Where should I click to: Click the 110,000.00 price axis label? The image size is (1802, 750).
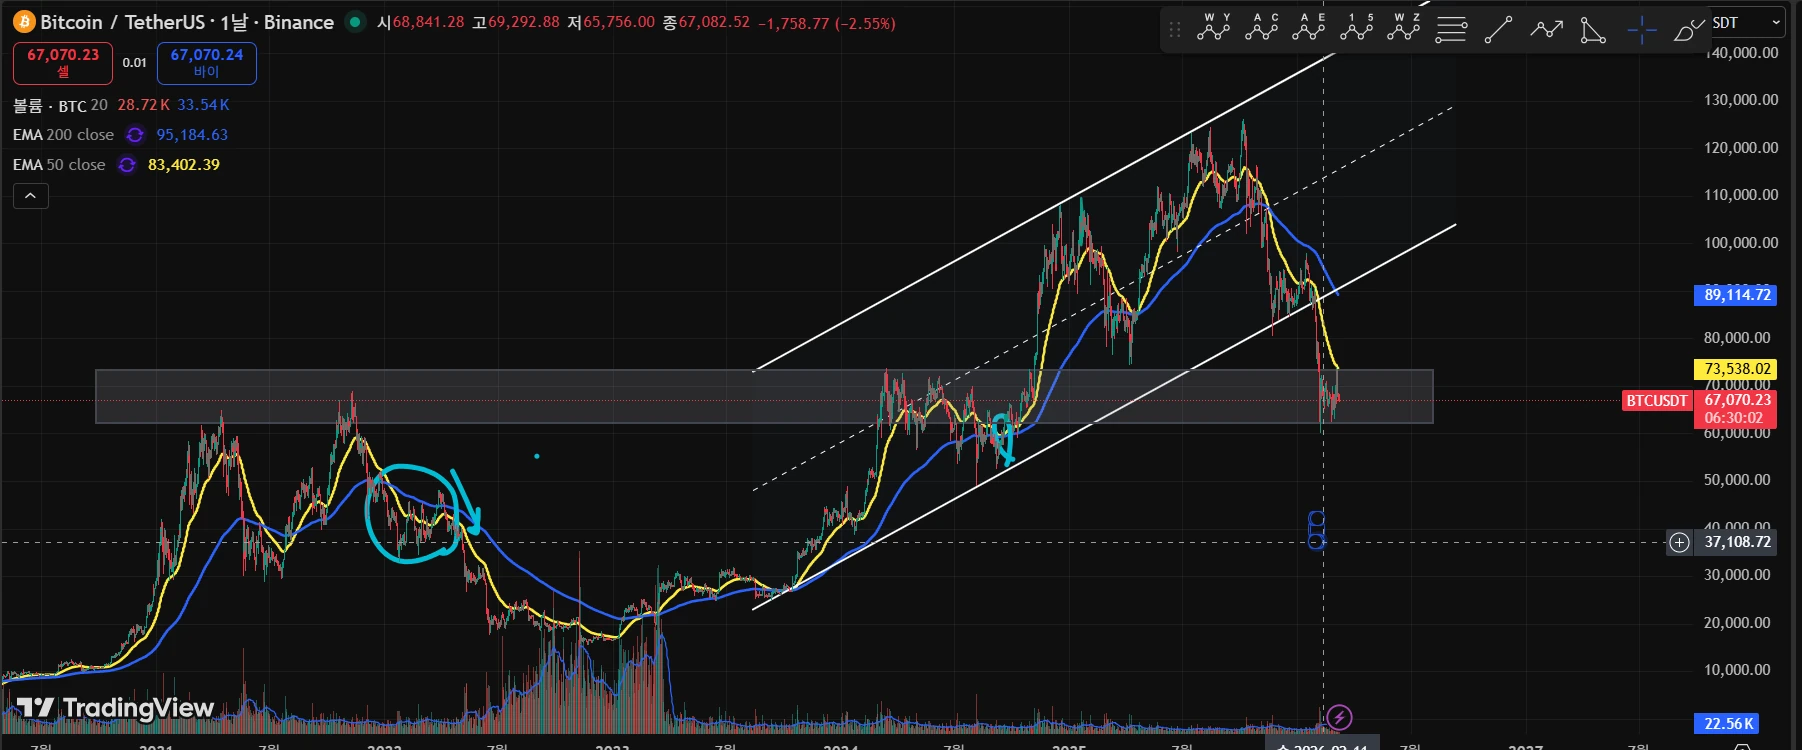pos(1741,195)
